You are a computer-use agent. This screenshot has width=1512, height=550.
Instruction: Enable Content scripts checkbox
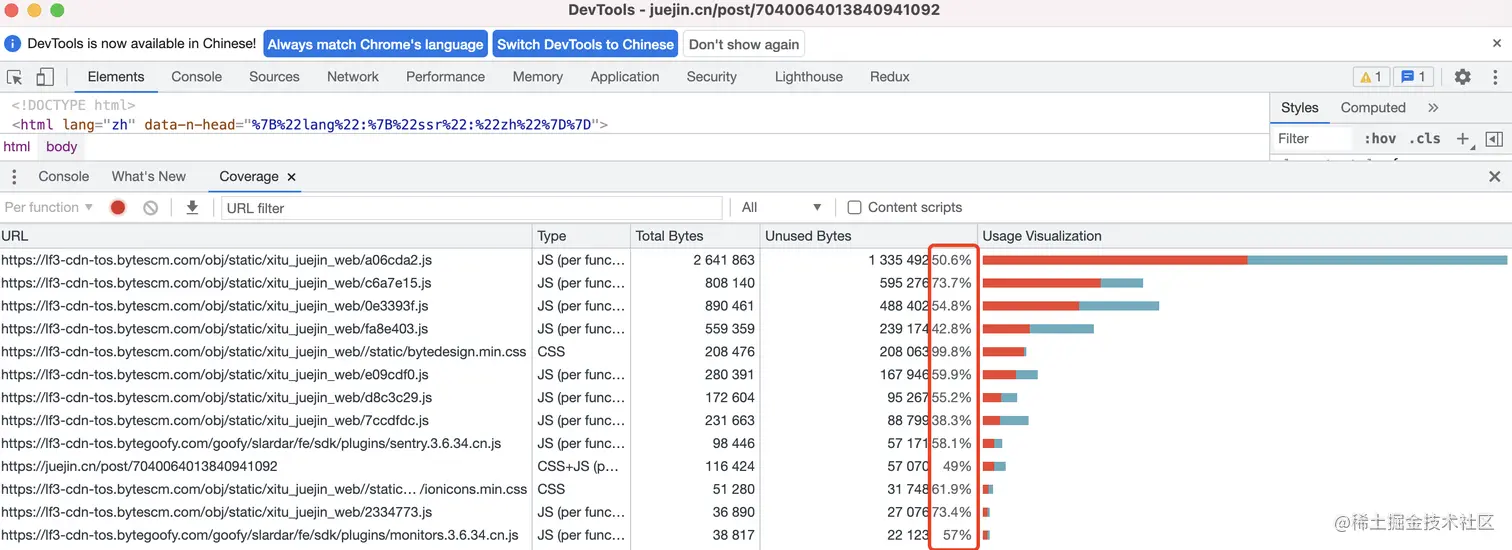click(x=854, y=208)
